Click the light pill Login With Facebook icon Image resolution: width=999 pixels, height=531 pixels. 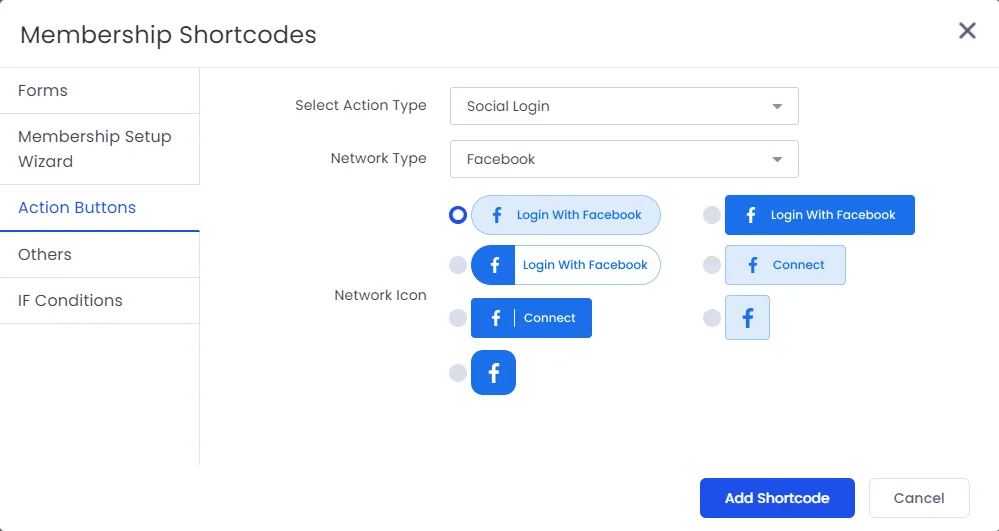point(565,215)
